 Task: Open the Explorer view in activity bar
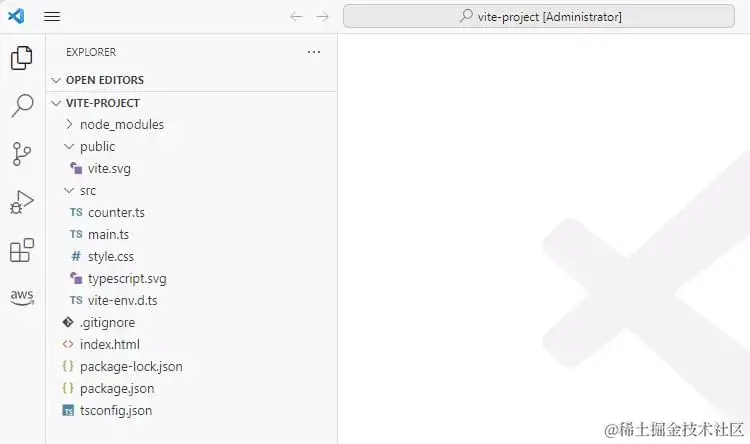pos(22,58)
